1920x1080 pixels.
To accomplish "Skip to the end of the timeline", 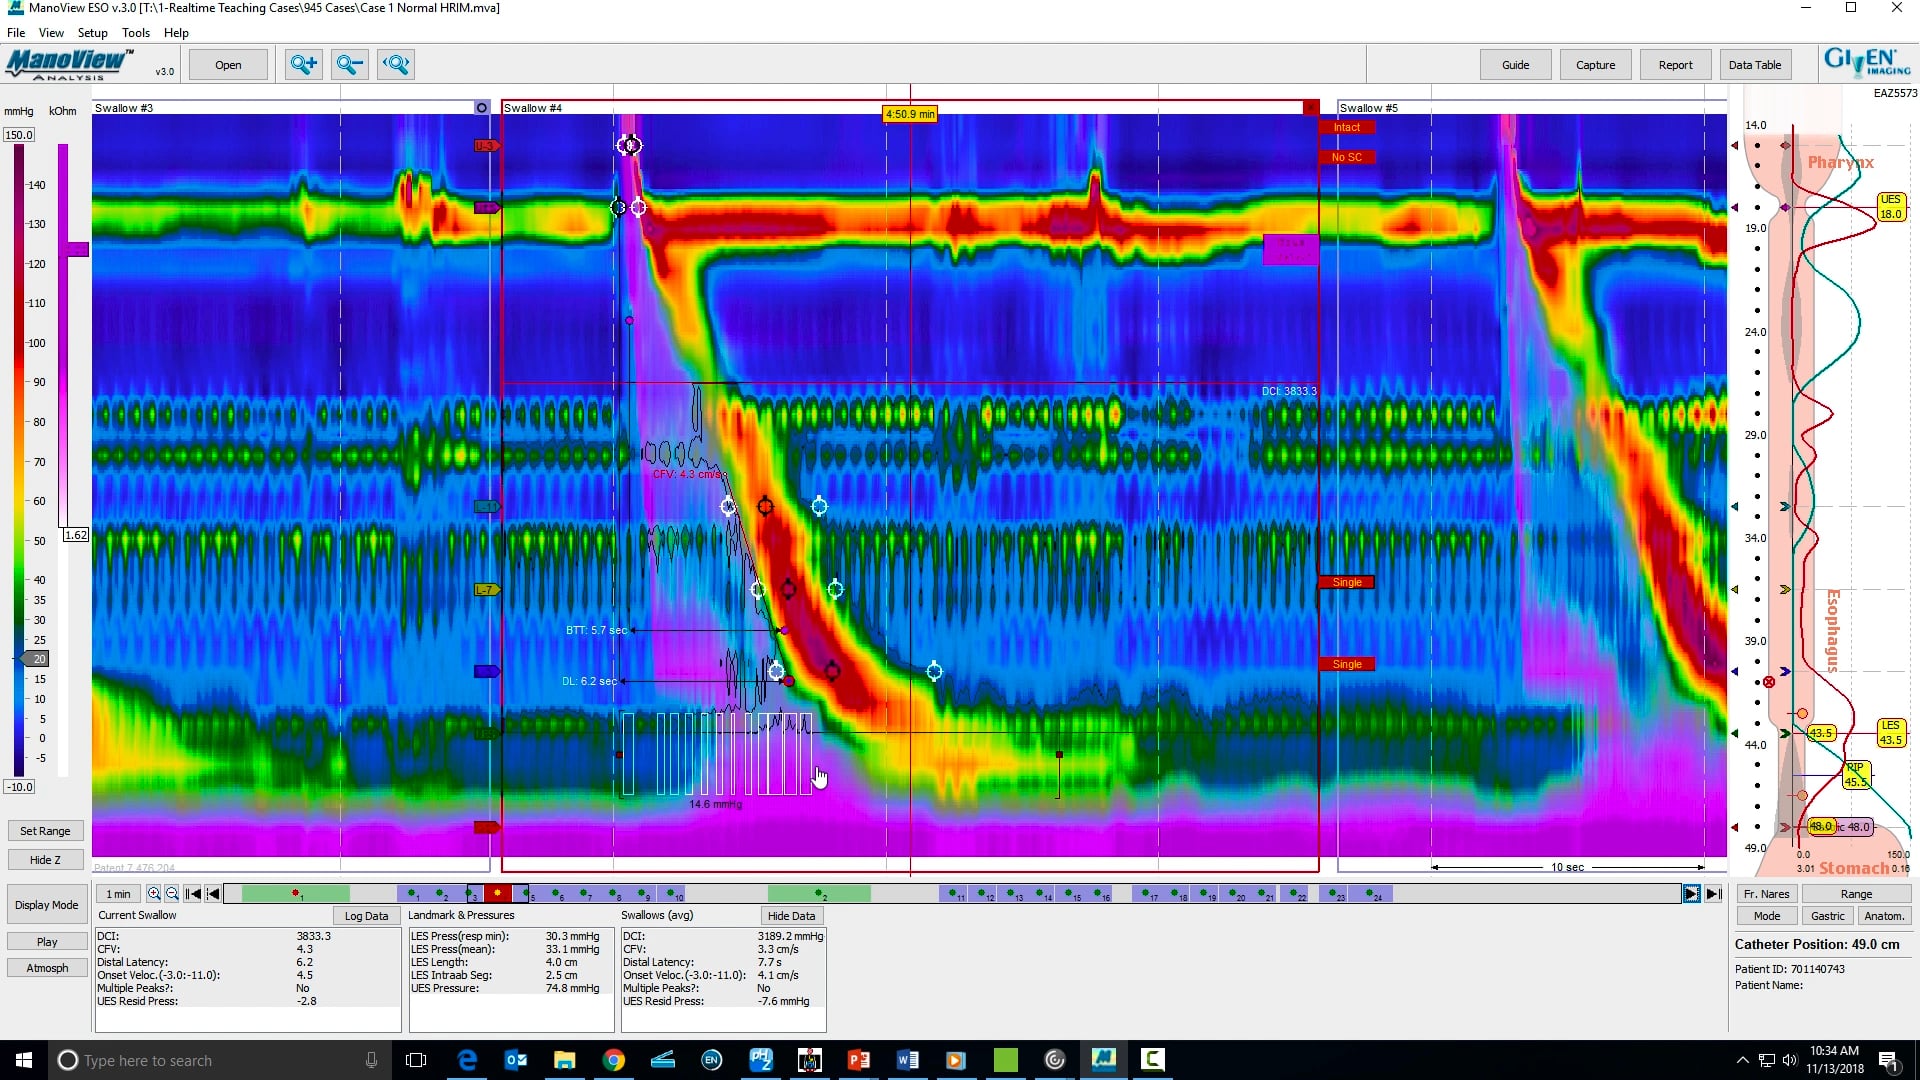I will (1714, 894).
